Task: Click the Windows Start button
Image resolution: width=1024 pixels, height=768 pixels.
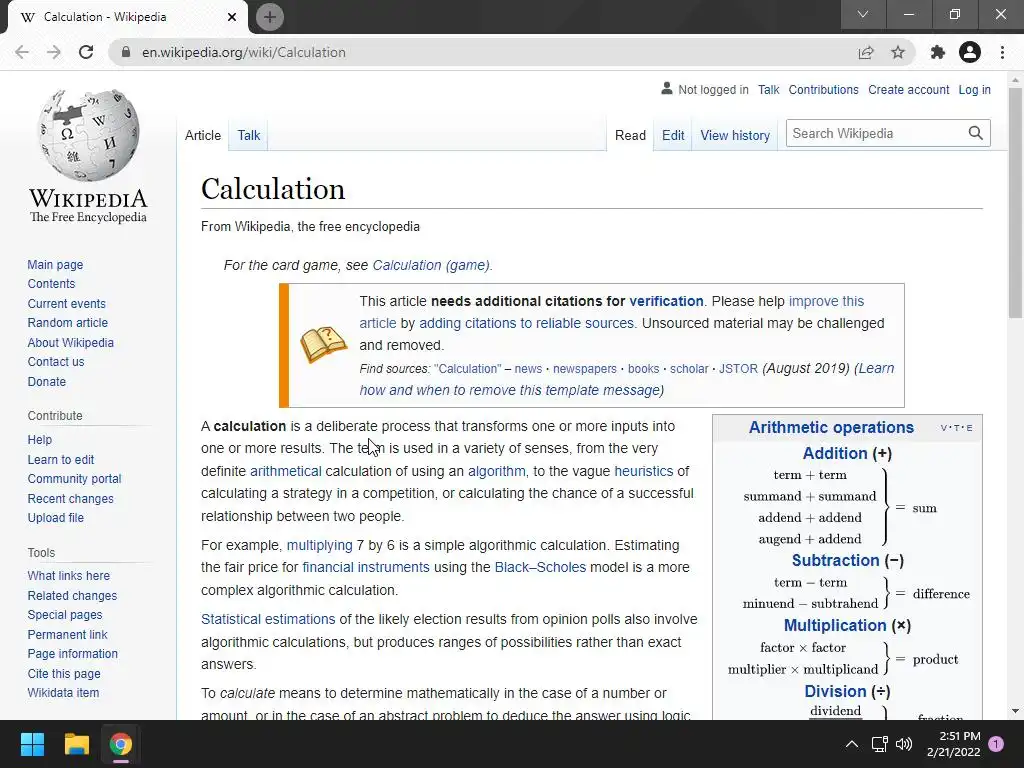Action: coord(32,744)
